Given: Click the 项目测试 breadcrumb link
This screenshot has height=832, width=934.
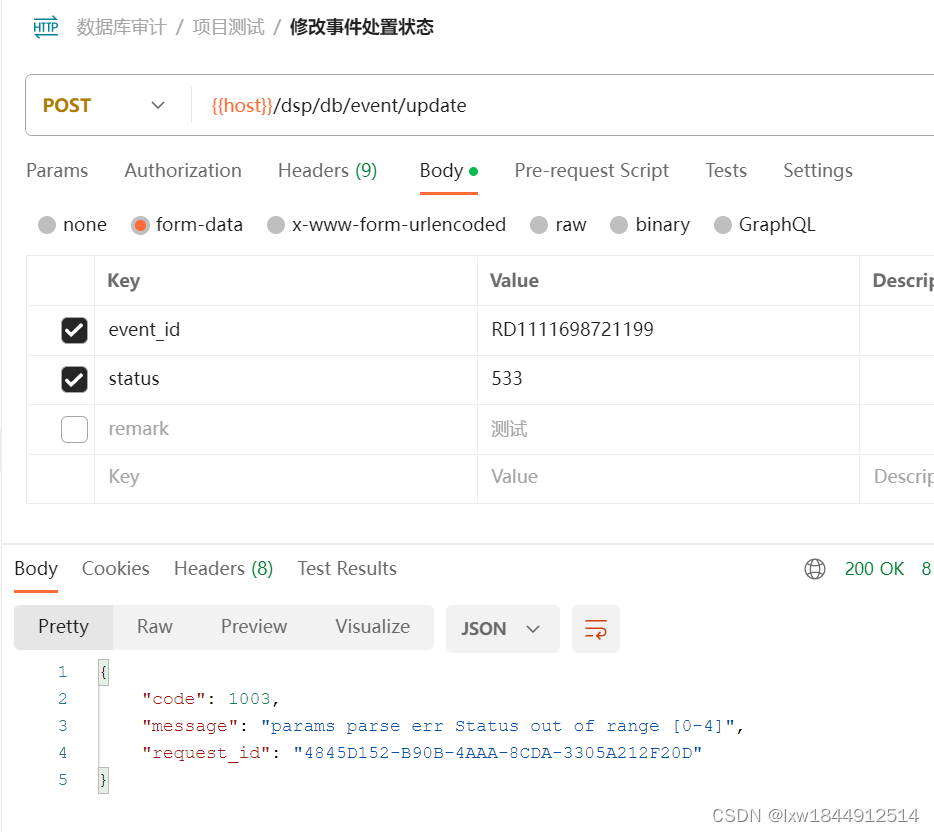Looking at the screenshot, I should 228,27.
